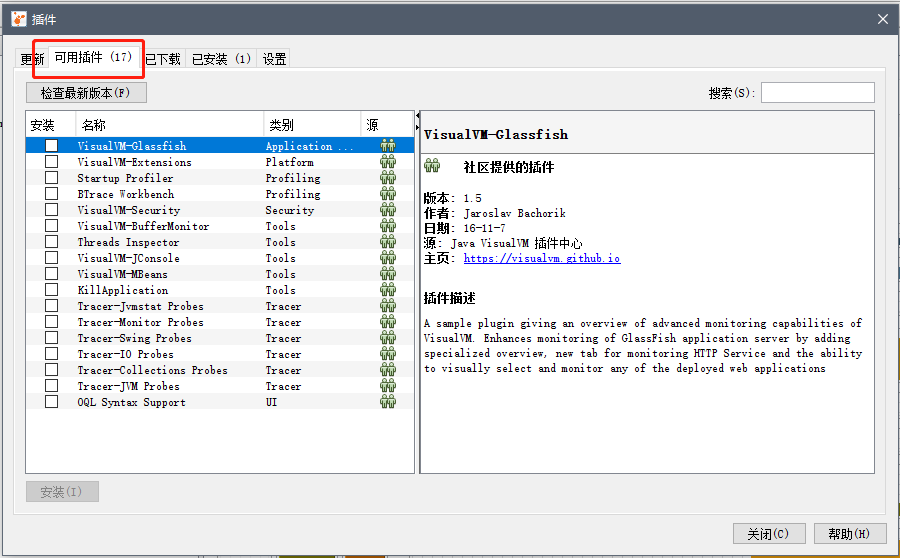Sort by the 安装 column header

[x=51, y=125]
